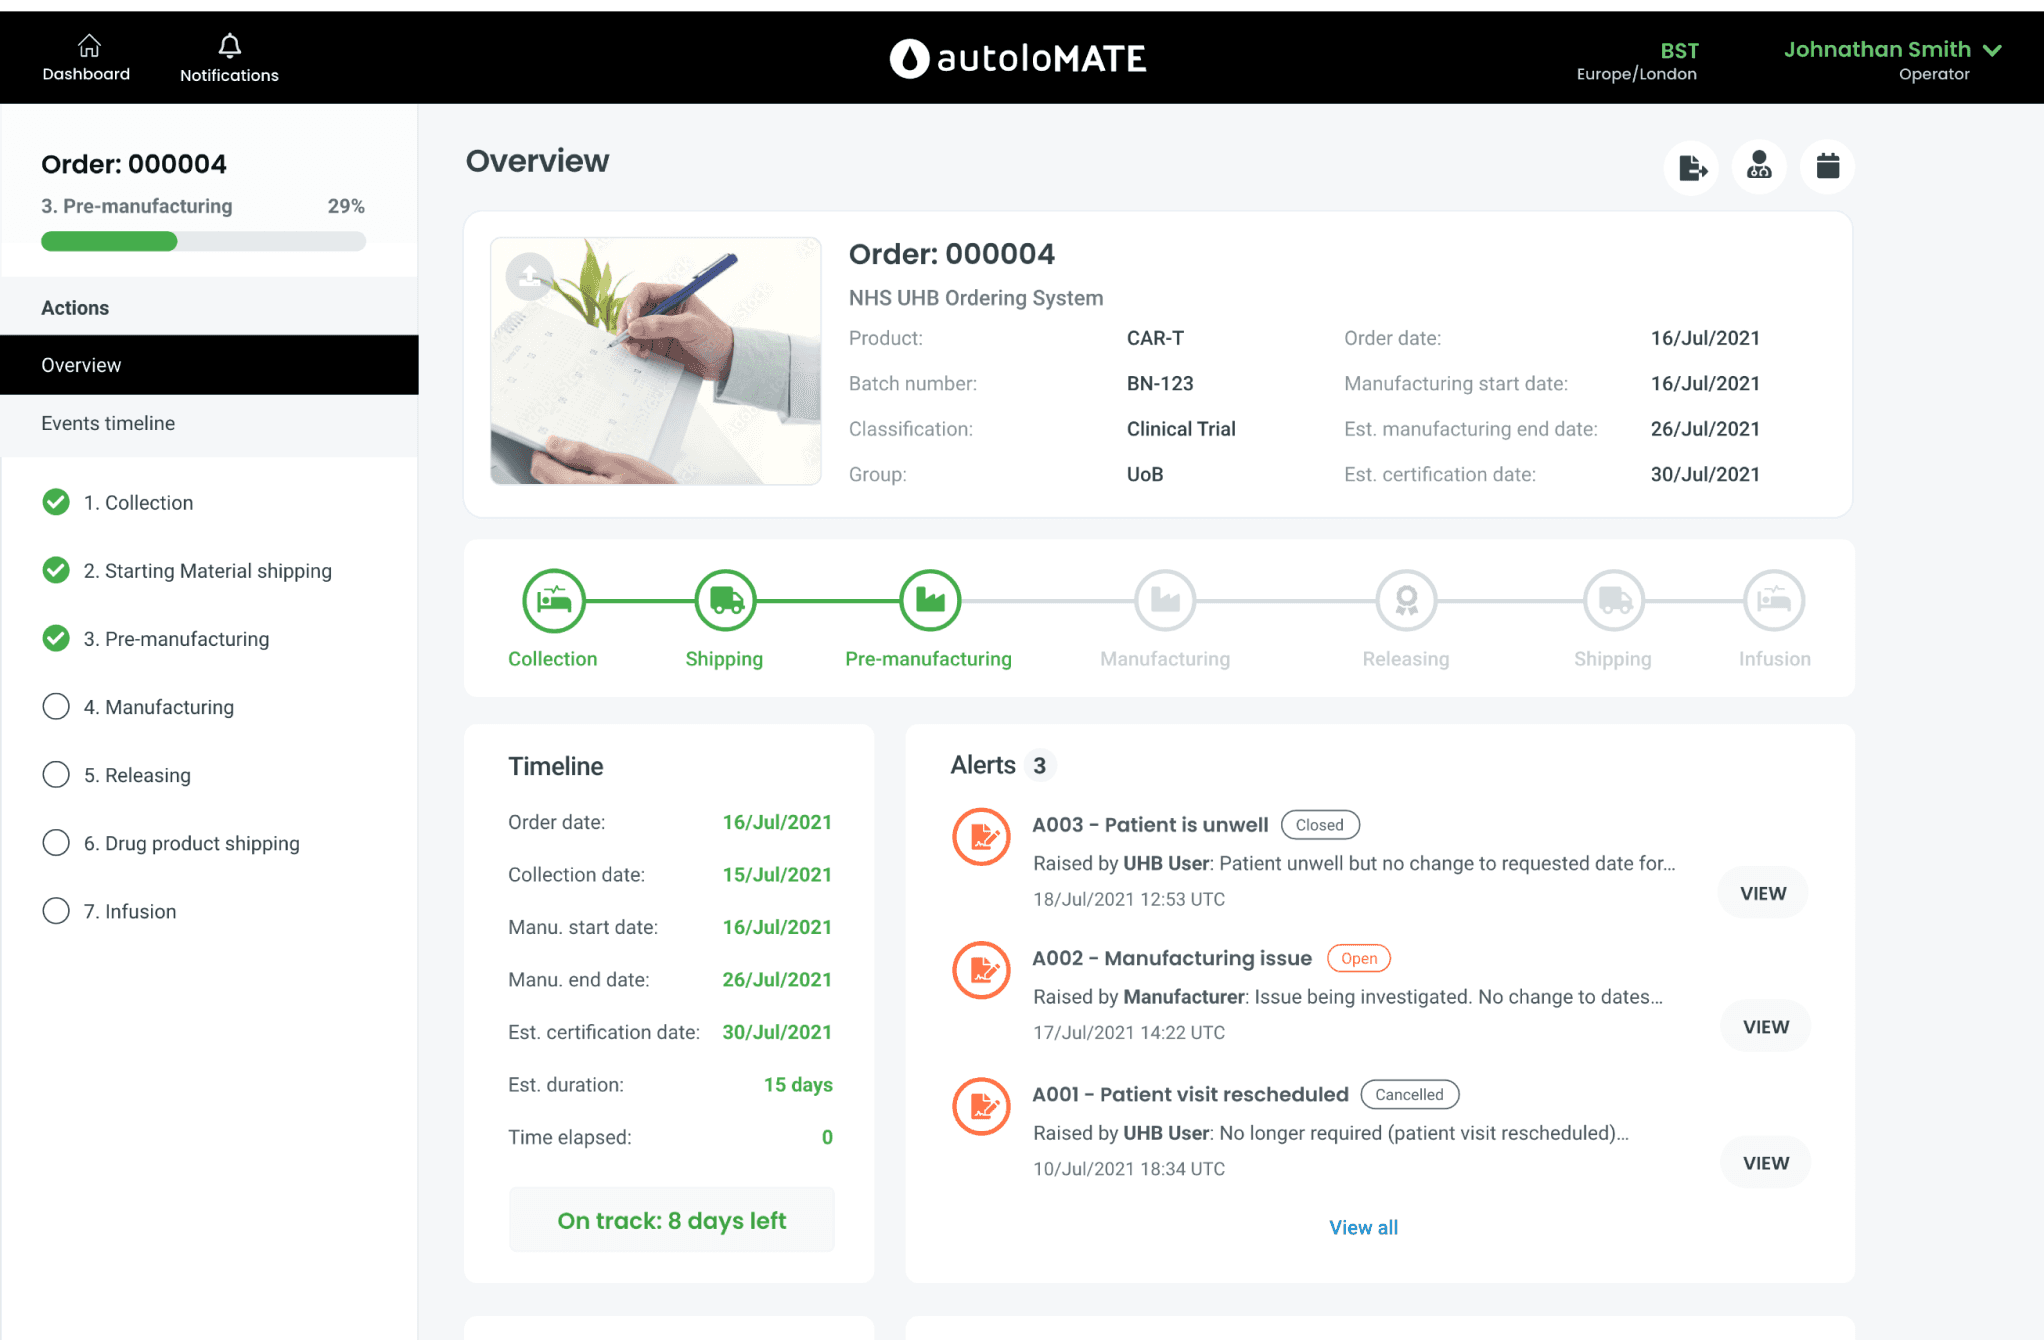The width and height of the screenshot is (2044, 1340).
Task: Click upload icon on order image
Action: tap(529, 276)
